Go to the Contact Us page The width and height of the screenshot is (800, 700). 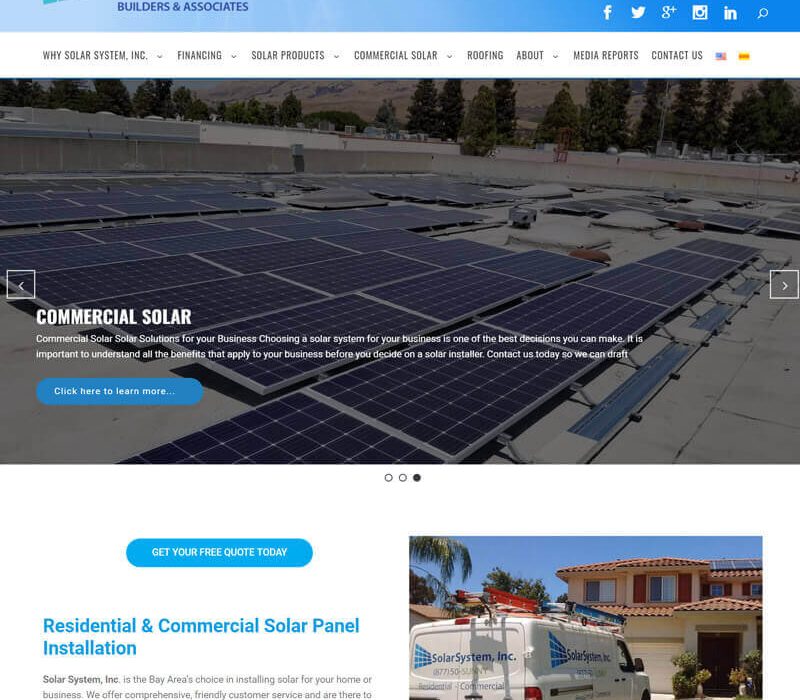pos(677,56)
